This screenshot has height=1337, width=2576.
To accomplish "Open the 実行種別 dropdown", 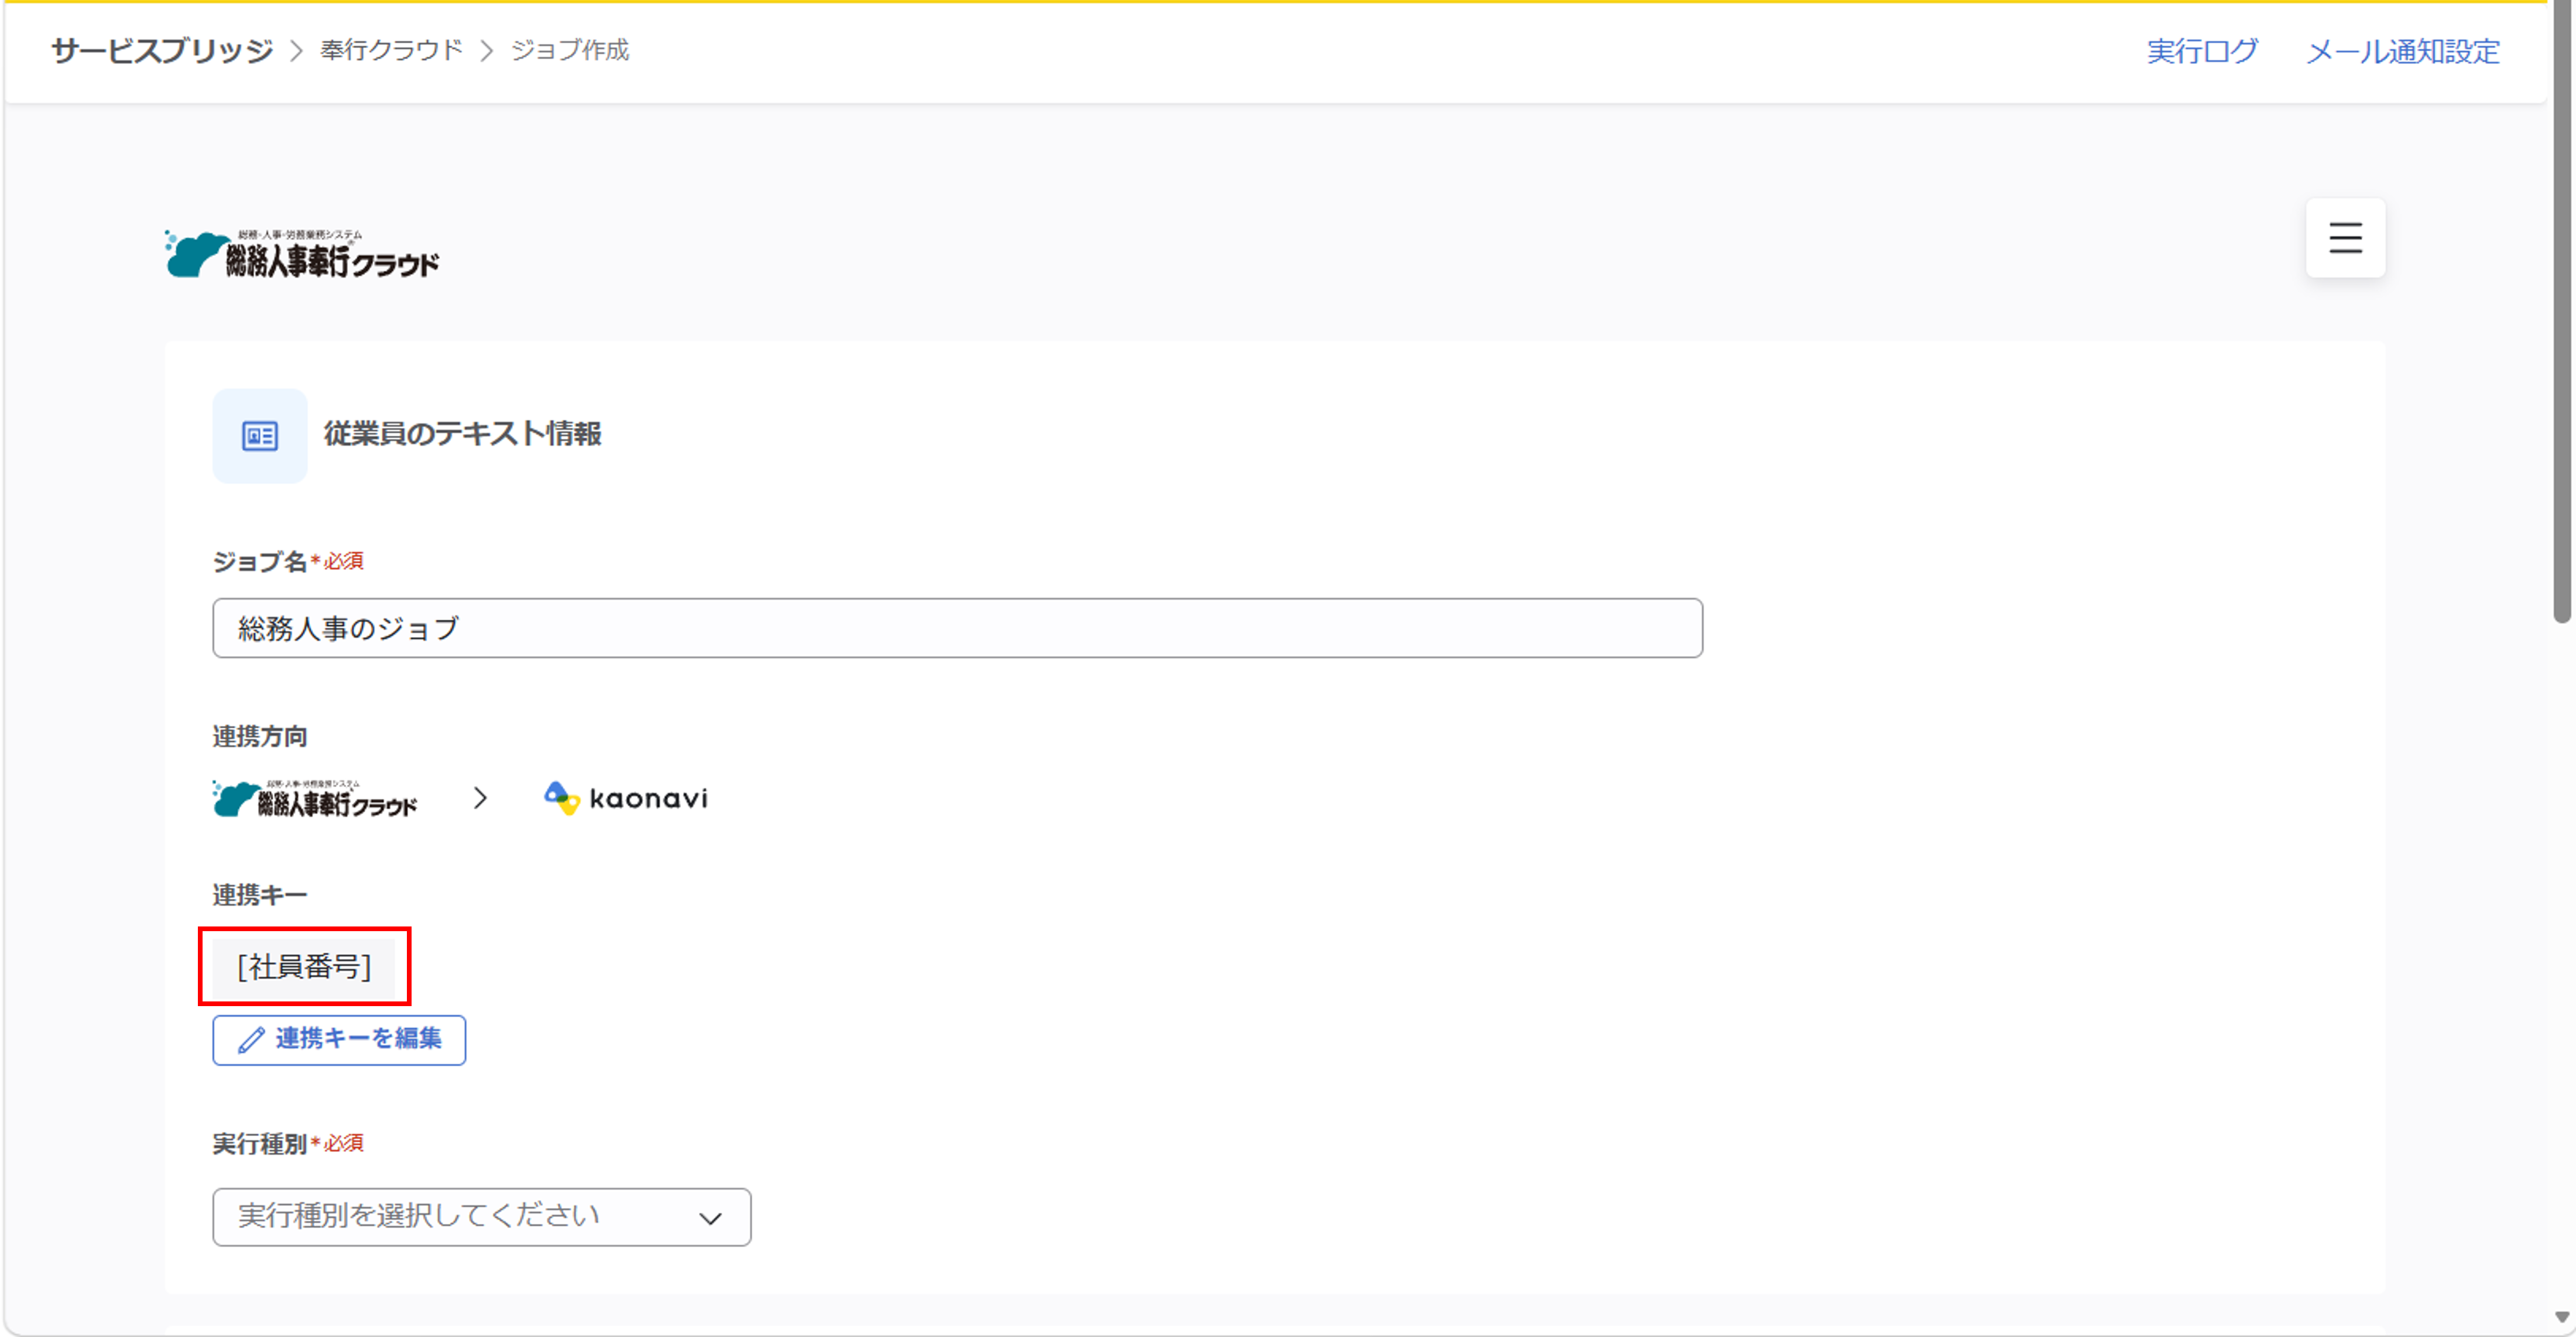I will coord(482,1217).
